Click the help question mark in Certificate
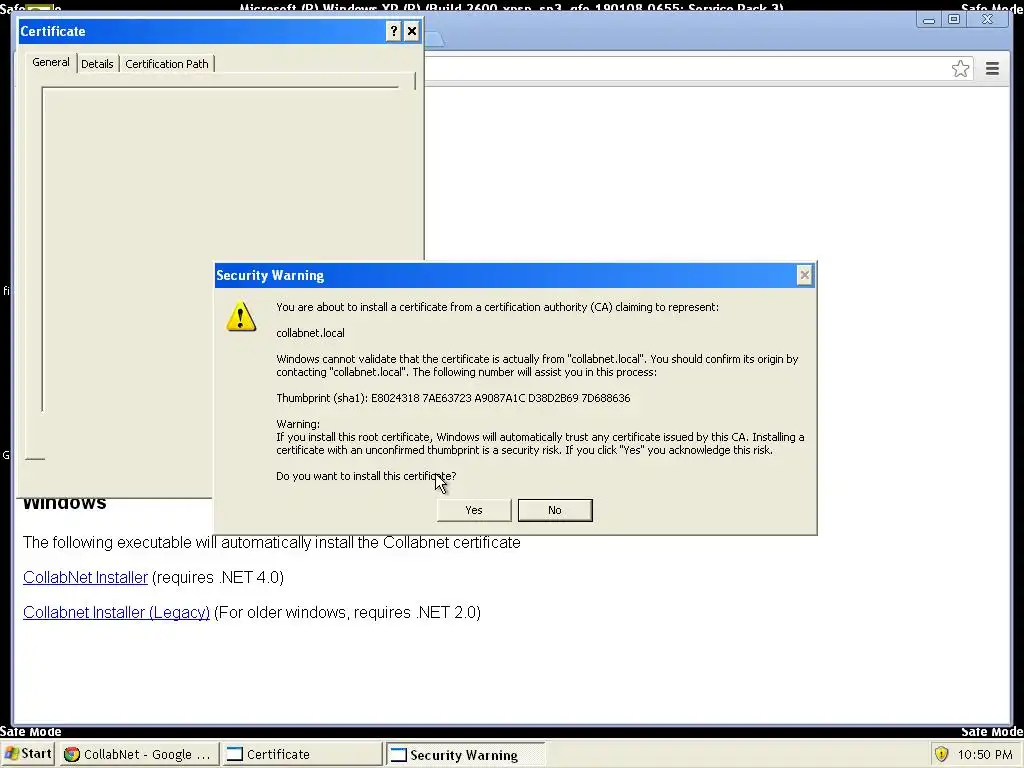Screen dimensions: 1024x768 [393, 31]
